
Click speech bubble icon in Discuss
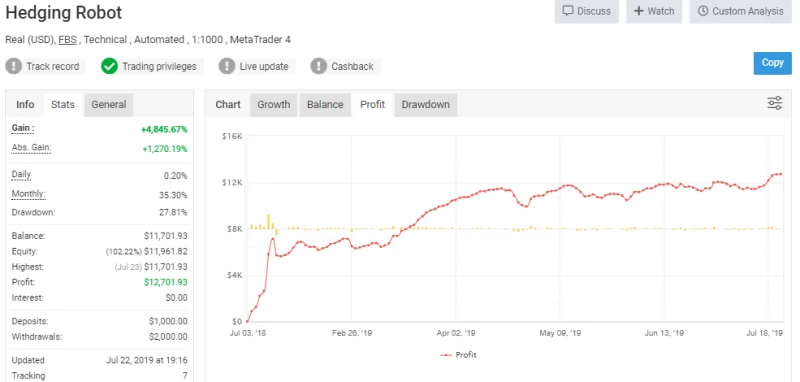coord(567,11)
